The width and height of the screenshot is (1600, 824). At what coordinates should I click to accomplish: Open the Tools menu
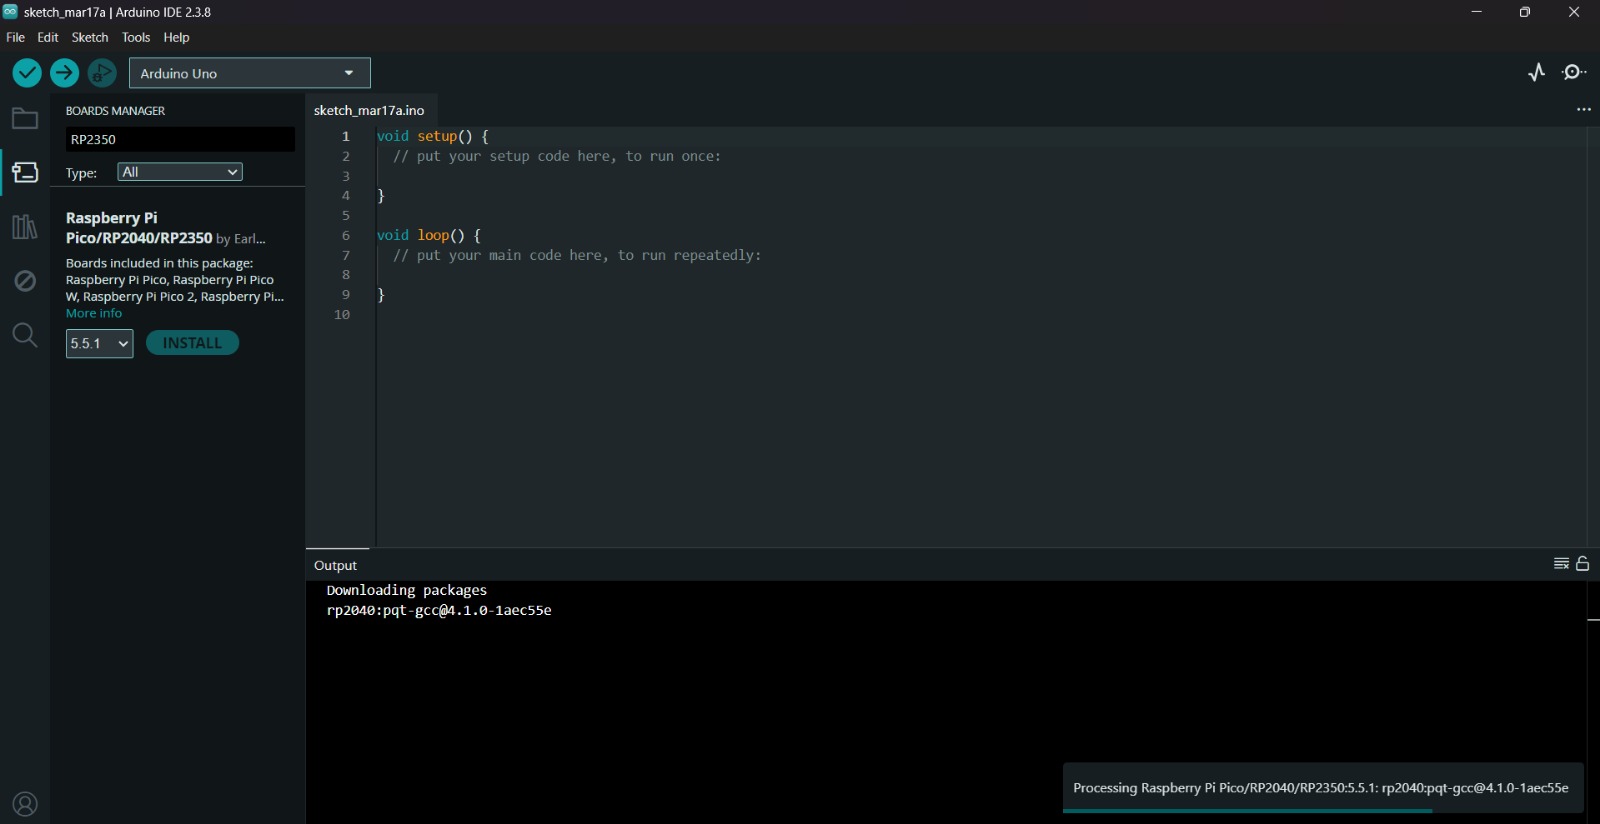point(136,37)
